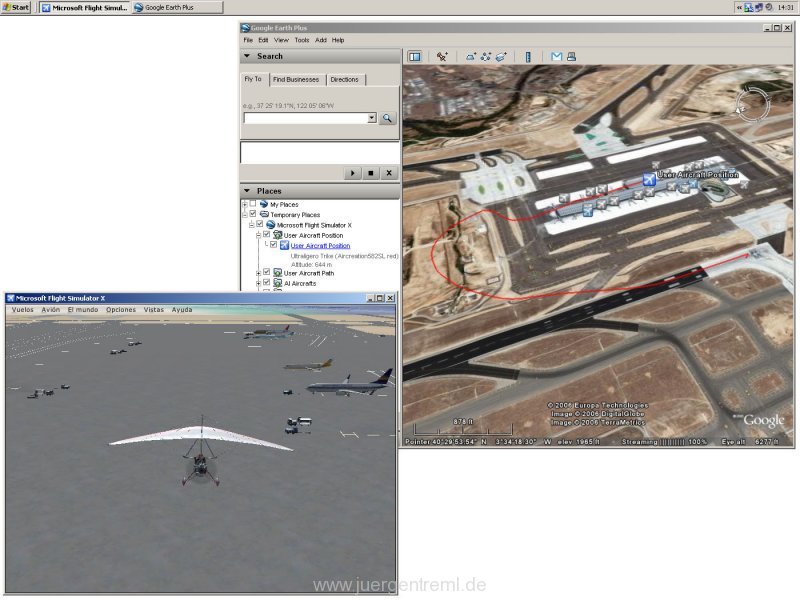
Task: Switch to Microsoft Flight Simulator taskbar button
Action: (85, 8)
